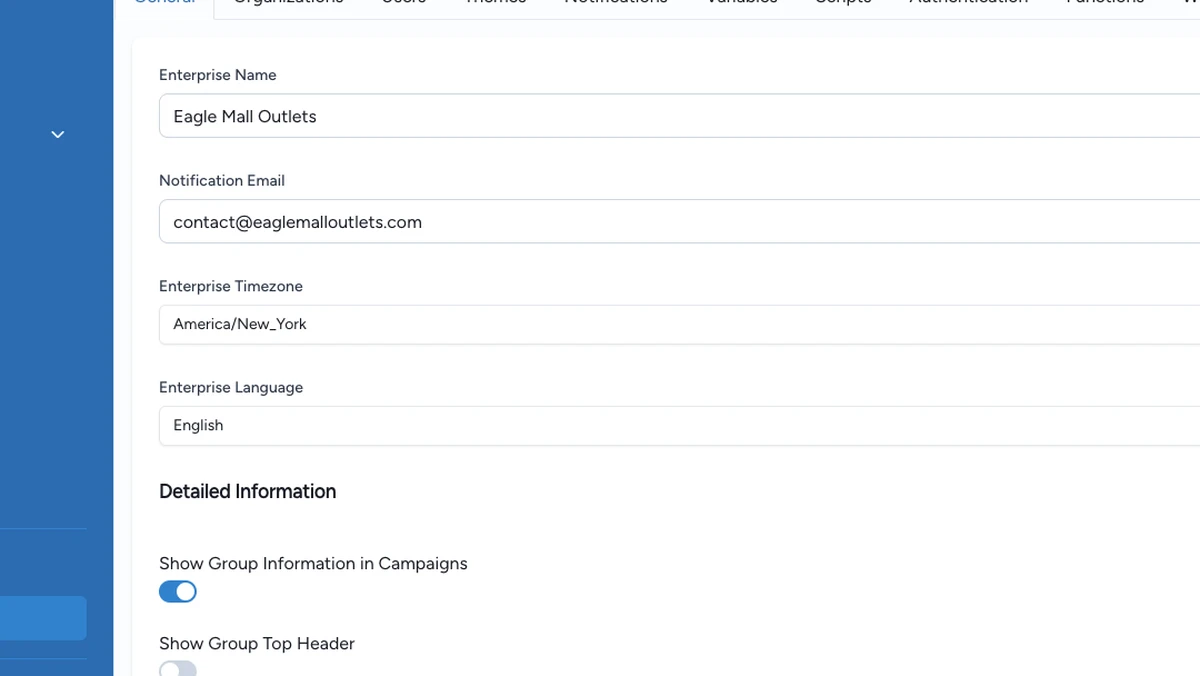The image size is (1200, 676).
Task: Enable Show Group Top Header toggle
Action: coord(178,669)
